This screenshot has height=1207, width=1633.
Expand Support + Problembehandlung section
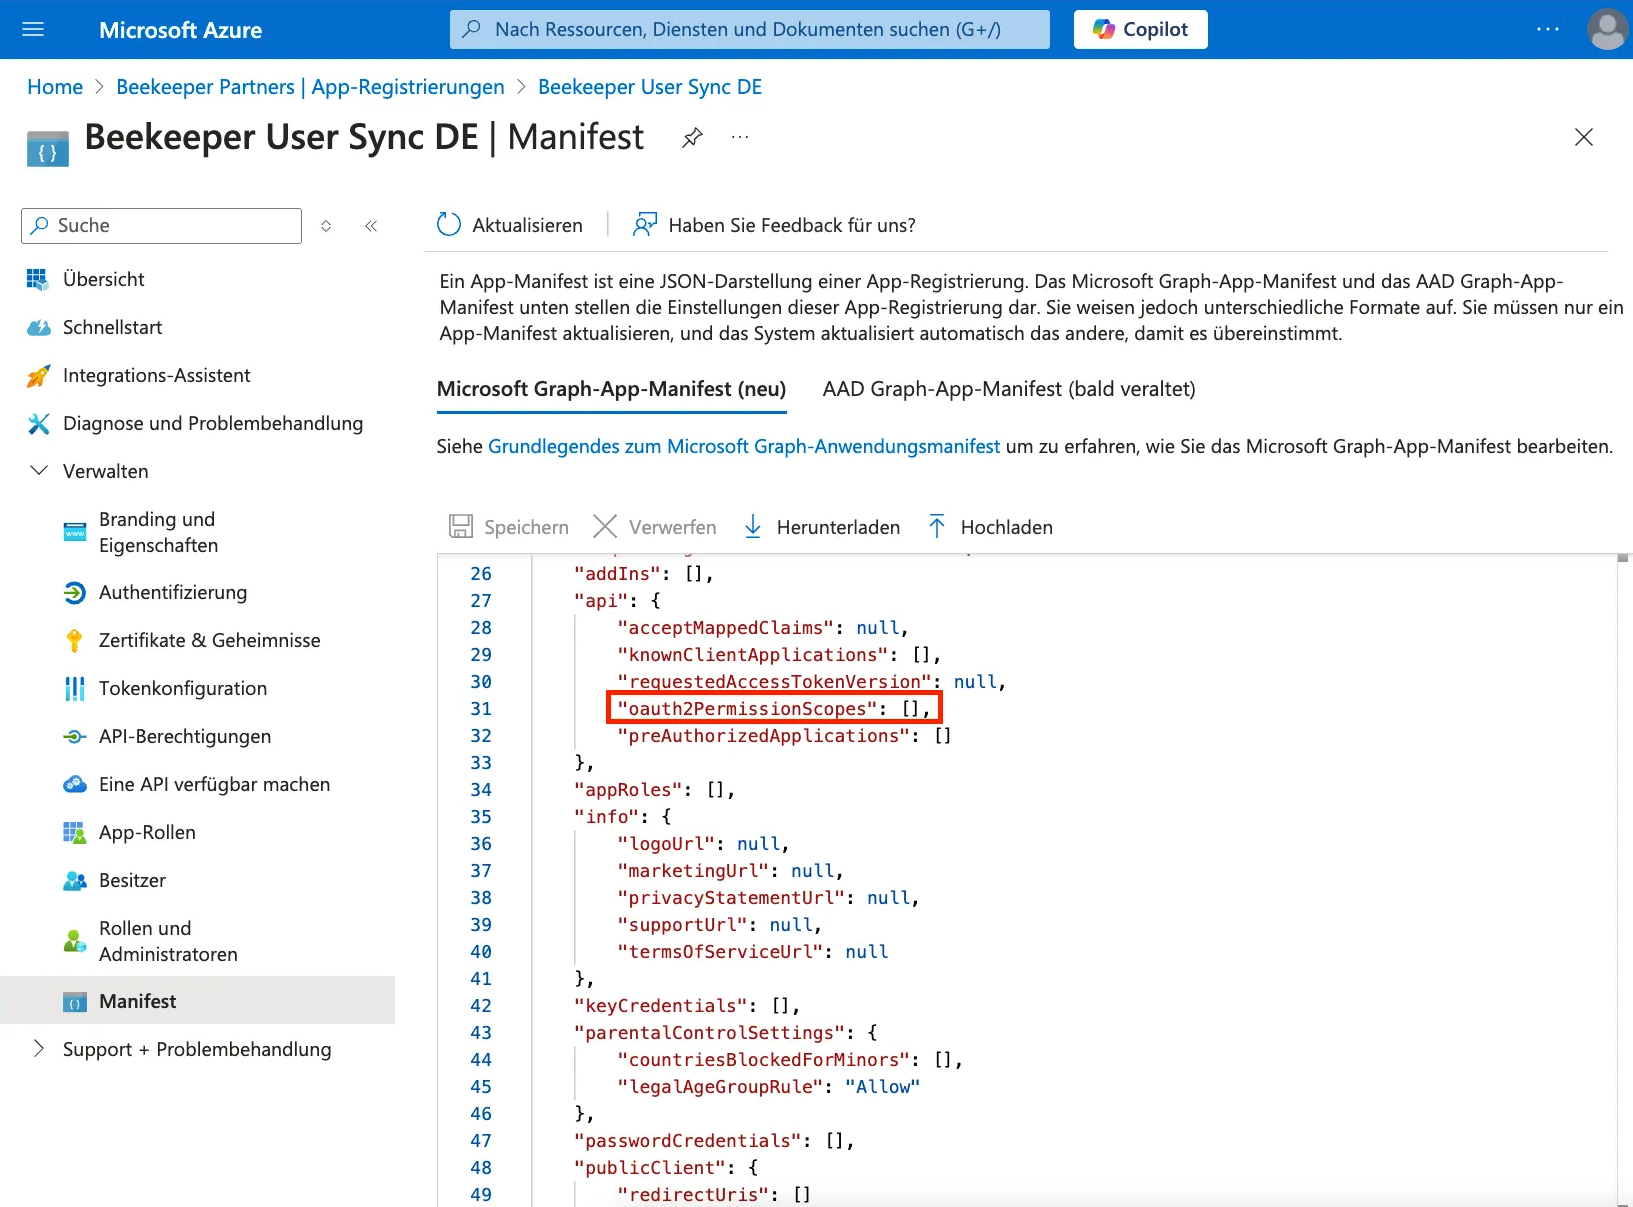tap(39, 1048)
